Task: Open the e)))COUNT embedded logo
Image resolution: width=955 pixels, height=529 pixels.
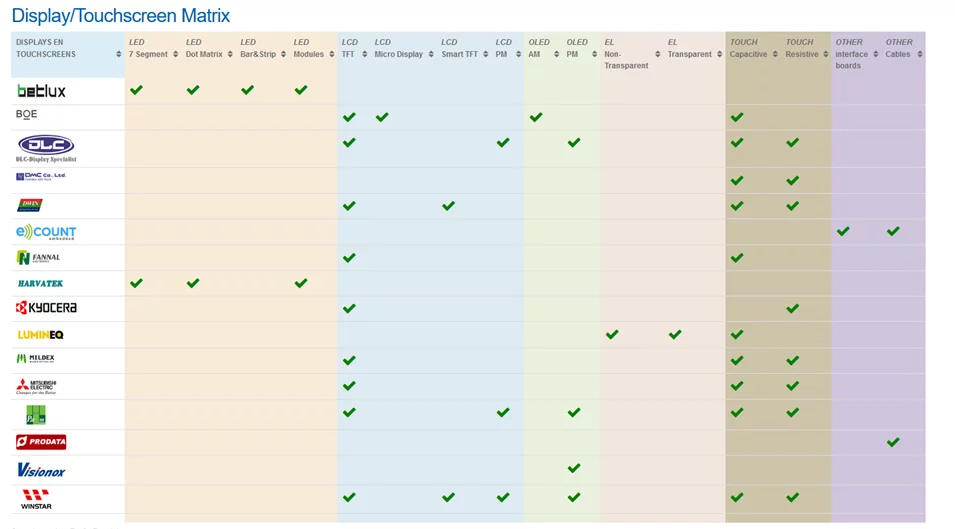Action: click(x=46, y=232)
